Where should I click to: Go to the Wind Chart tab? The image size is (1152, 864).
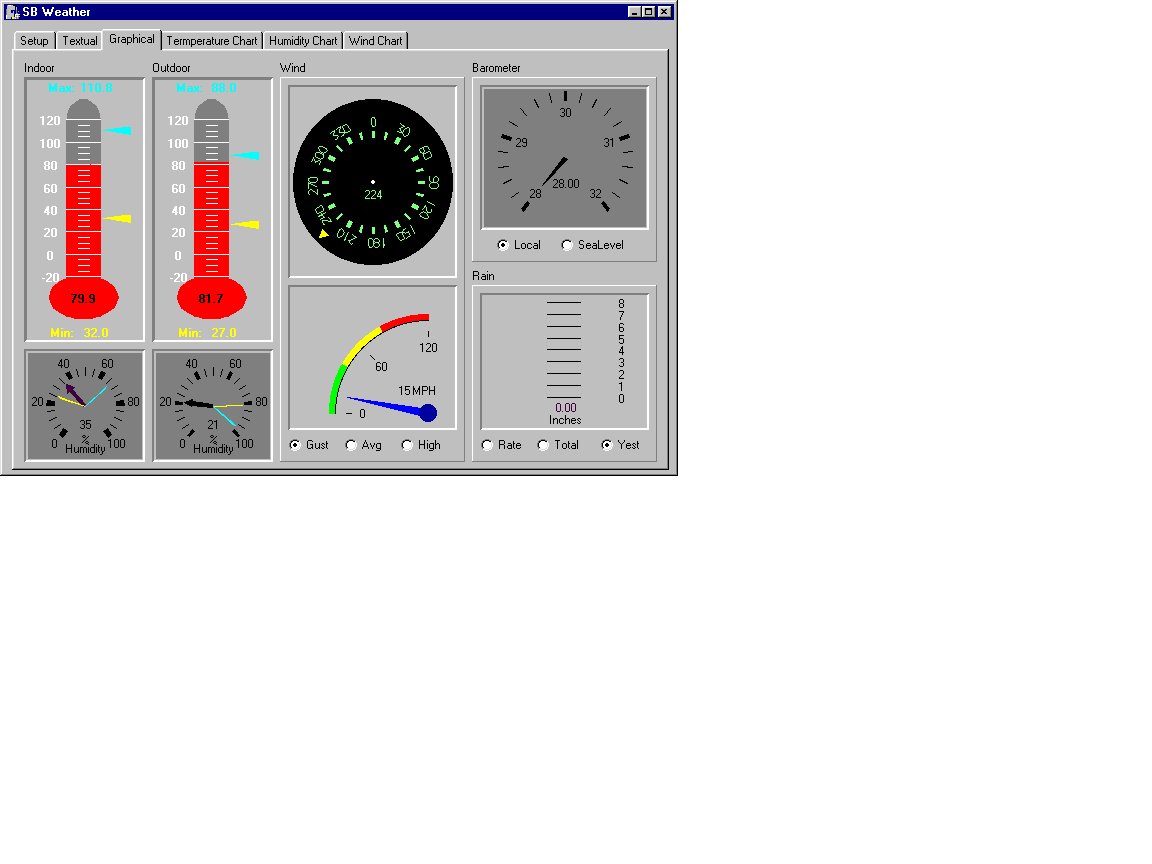(375, 41)
